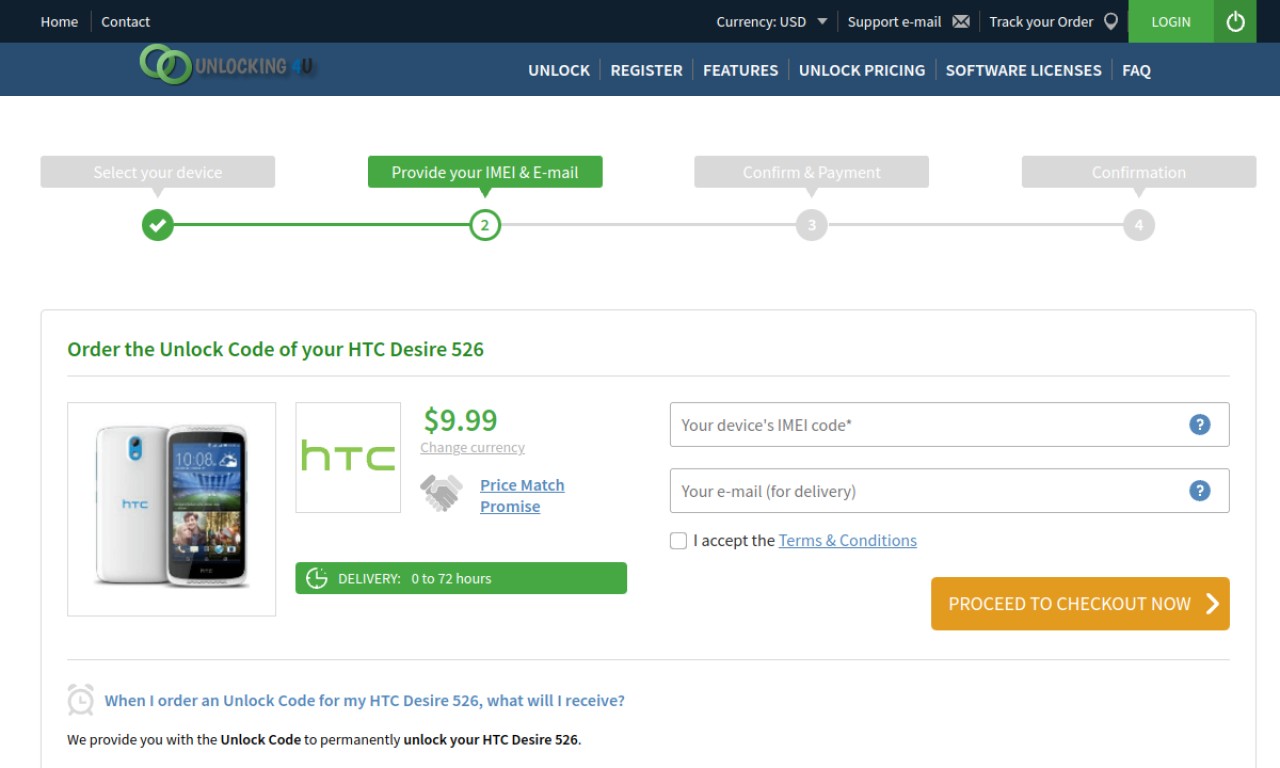This screenshot has height=768, width=1280.
Task: Click the DELIVERY 0 to 72 hours bar
Action: coord(461,578)
